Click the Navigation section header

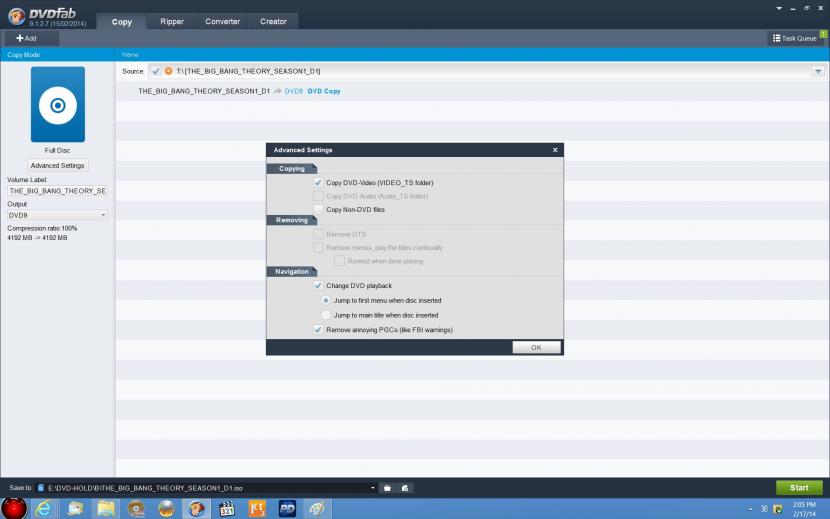pos(292,271)
